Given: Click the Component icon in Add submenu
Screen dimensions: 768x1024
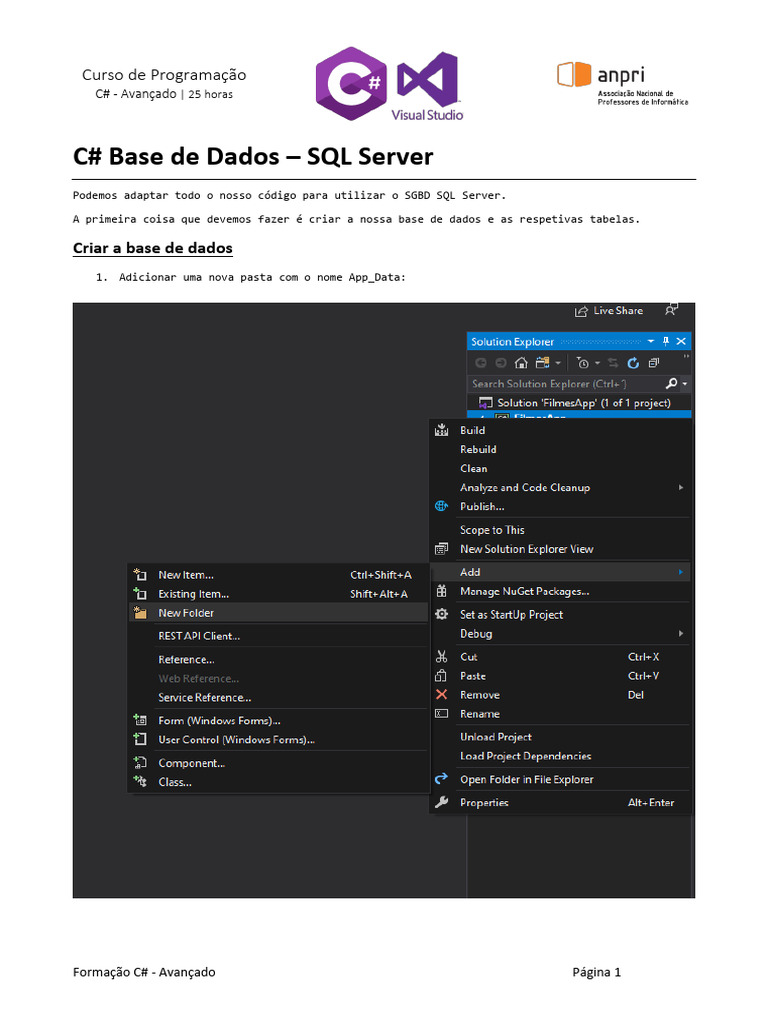Looking at the screenshot, I should (x=140, y=763).
